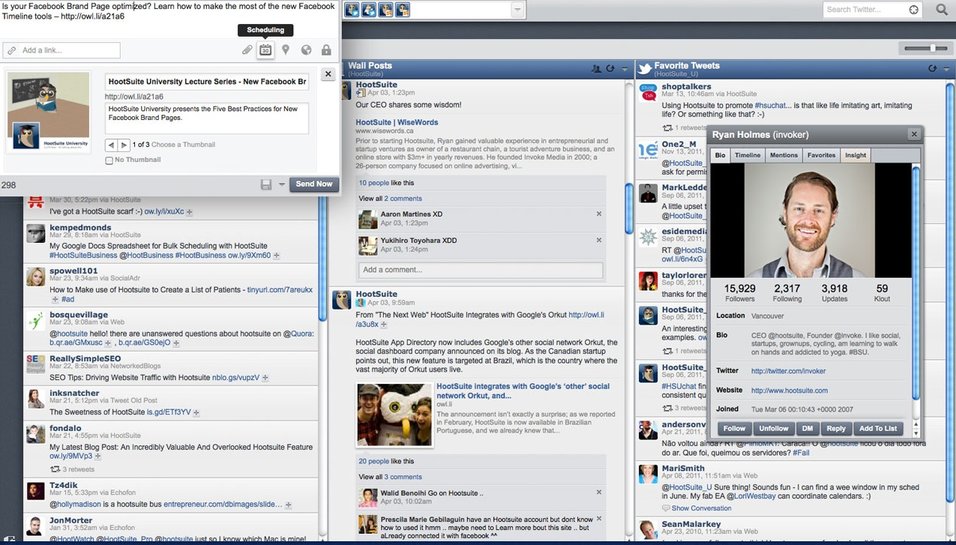The height and width of the screenshot is (545, 956).
Task: Click the Add a link input field
Action: 61,50
